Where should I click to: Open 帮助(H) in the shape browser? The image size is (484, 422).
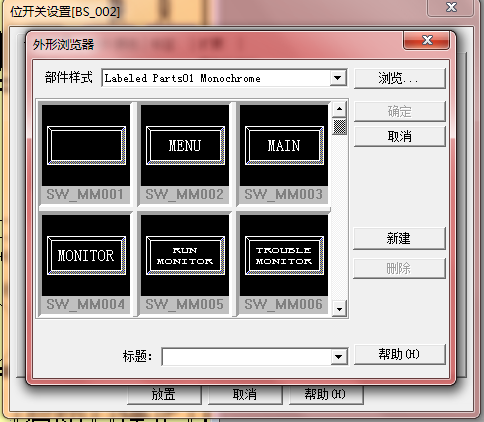pyautogui.click(x=399, y=354)
